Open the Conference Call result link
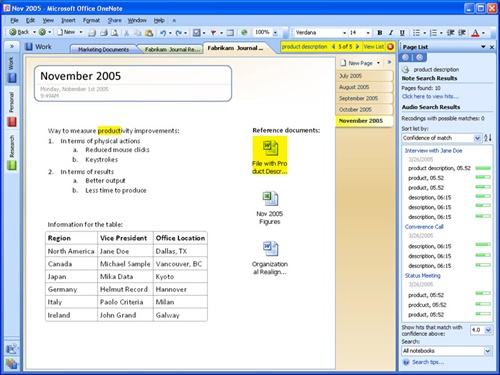500x375 pixels. pos(424,227)
